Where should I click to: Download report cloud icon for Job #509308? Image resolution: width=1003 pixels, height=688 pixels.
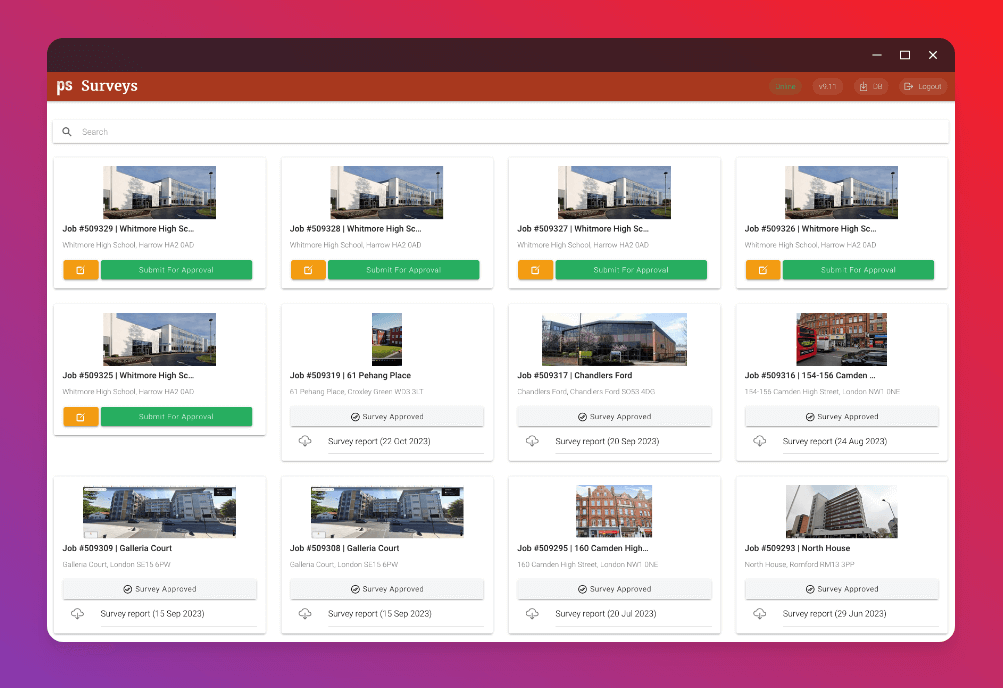click(305, 614)
